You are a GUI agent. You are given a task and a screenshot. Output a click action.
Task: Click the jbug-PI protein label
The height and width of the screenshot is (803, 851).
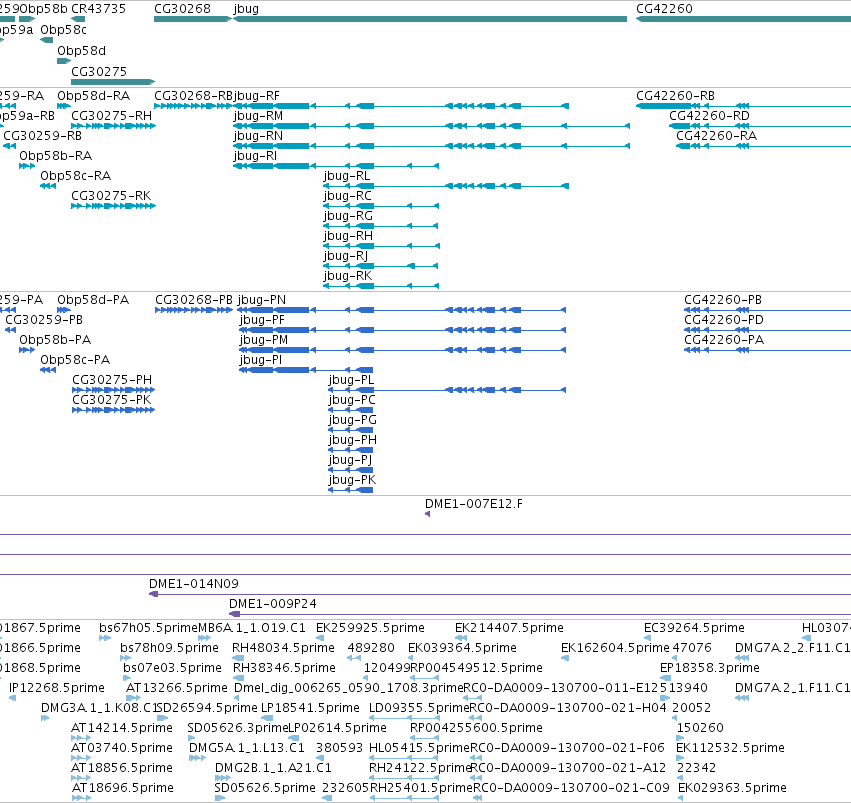261,360
